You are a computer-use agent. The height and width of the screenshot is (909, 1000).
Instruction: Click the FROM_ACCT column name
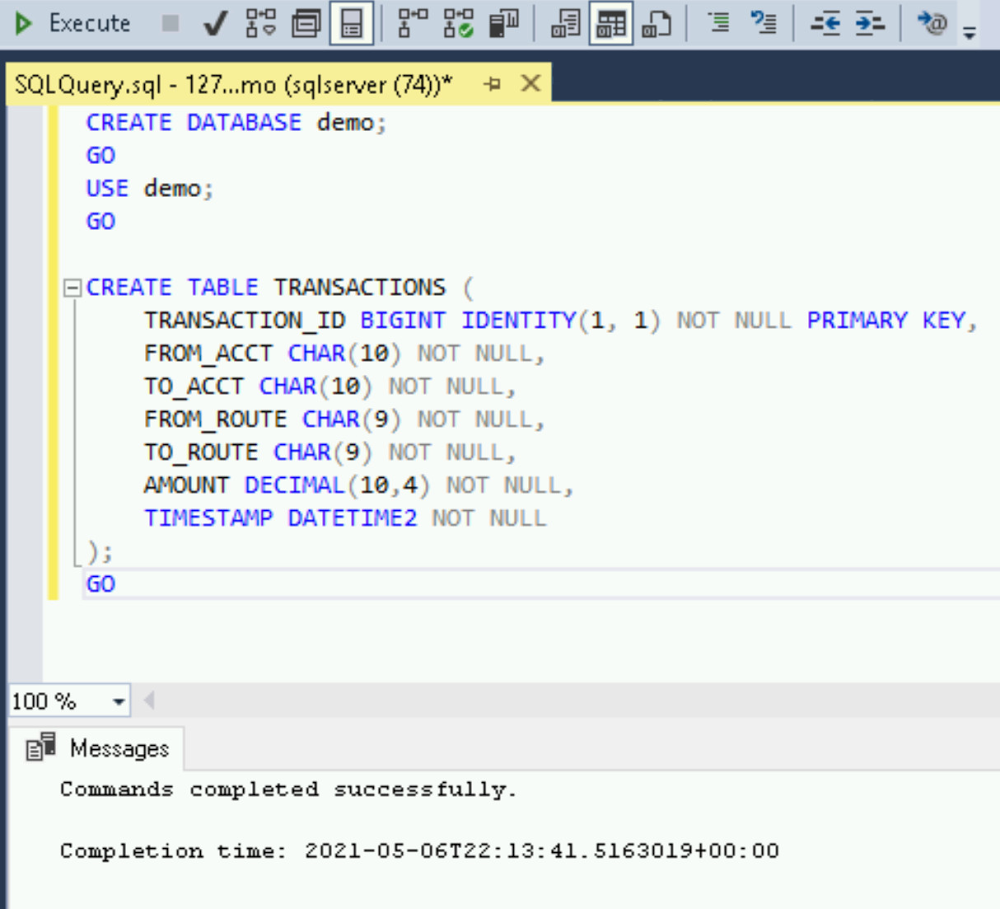pyautogui.click(x=208, y=354)
